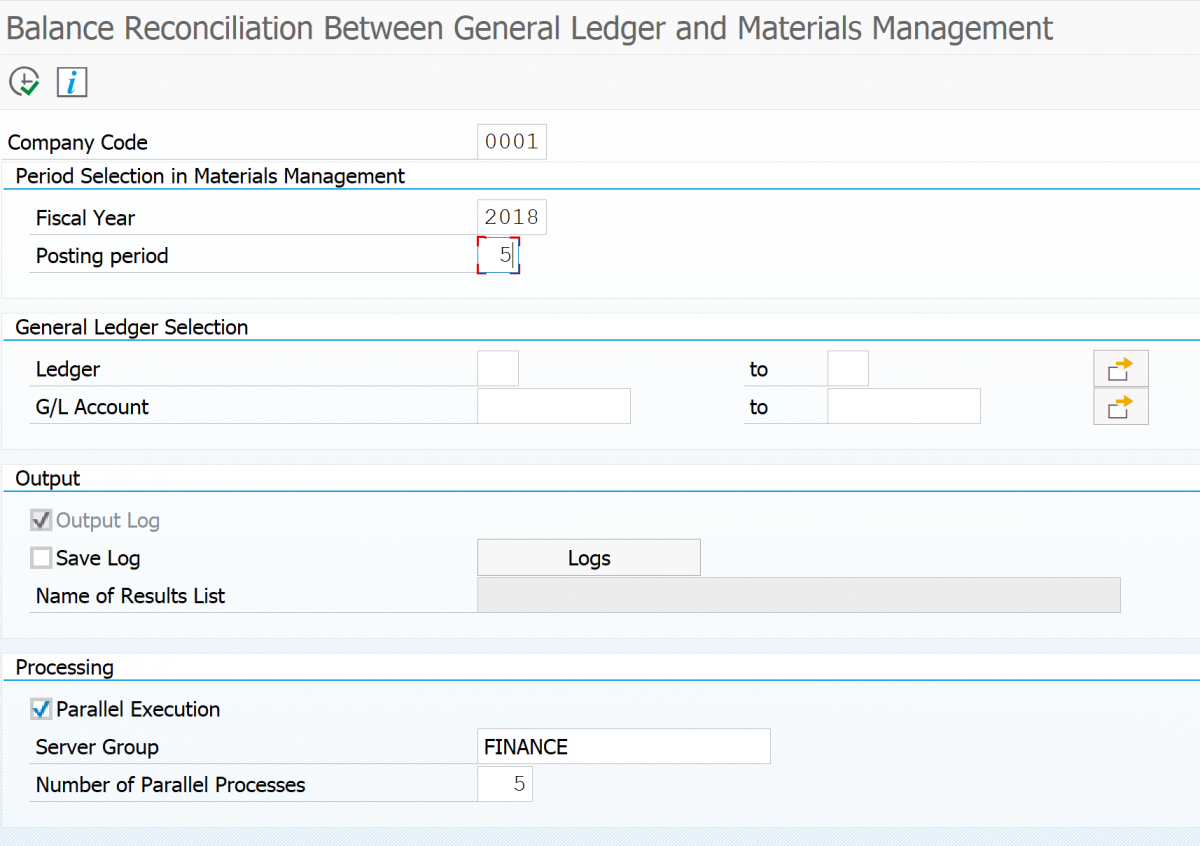The height and width of the screenshot is (846, 1200).
Task: Disable the Parallel Execution checkbox
Action: pyautogui.click(x=42, y=709)
